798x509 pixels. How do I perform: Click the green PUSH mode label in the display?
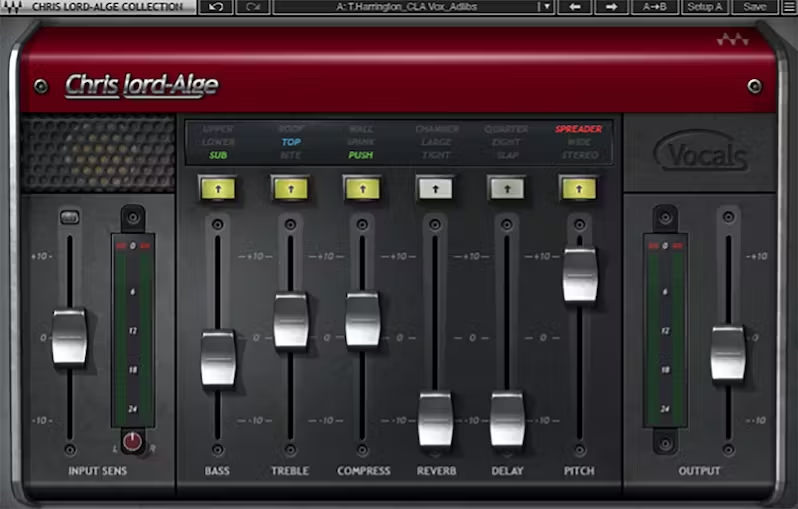point(361,155)
